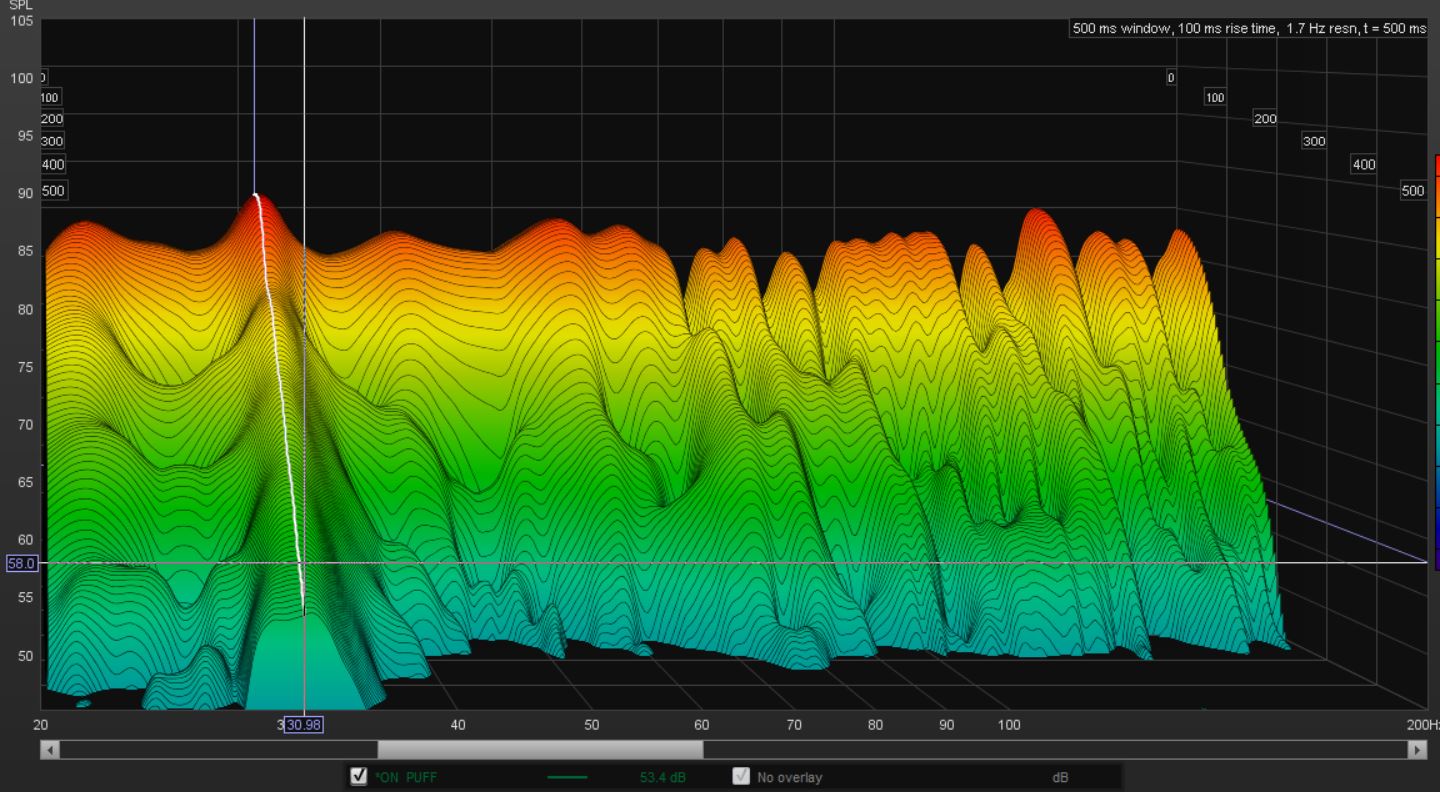1440x792 pixels.
Task: Click the 95 SPL axis label
Action: tap(25, 136)
